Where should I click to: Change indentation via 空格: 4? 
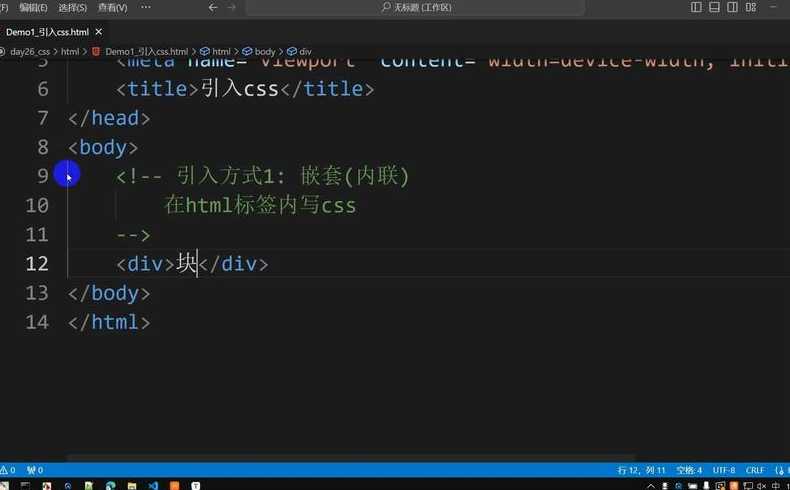(x=689, y=470)
